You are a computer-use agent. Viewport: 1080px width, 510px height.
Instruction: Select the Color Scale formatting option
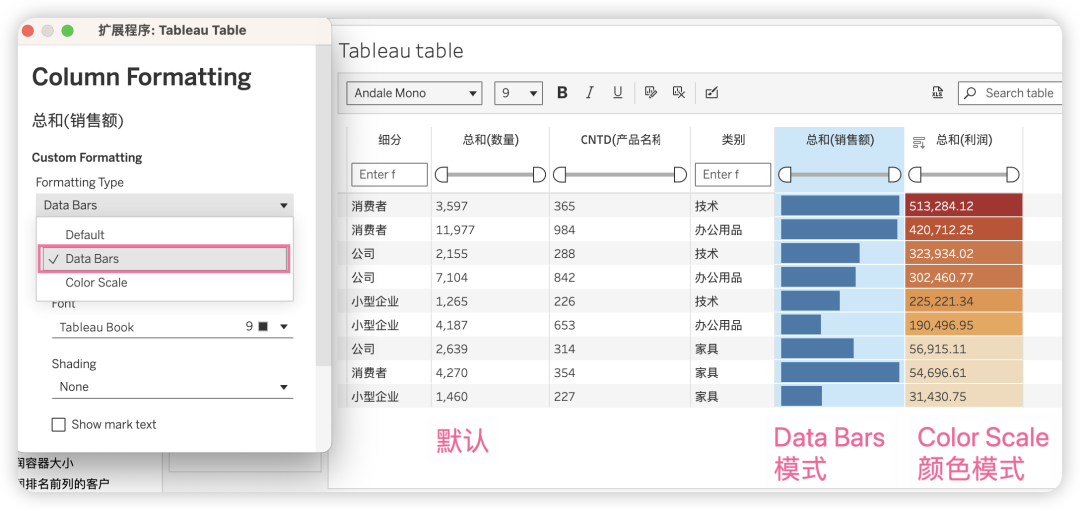click(165, 283)
